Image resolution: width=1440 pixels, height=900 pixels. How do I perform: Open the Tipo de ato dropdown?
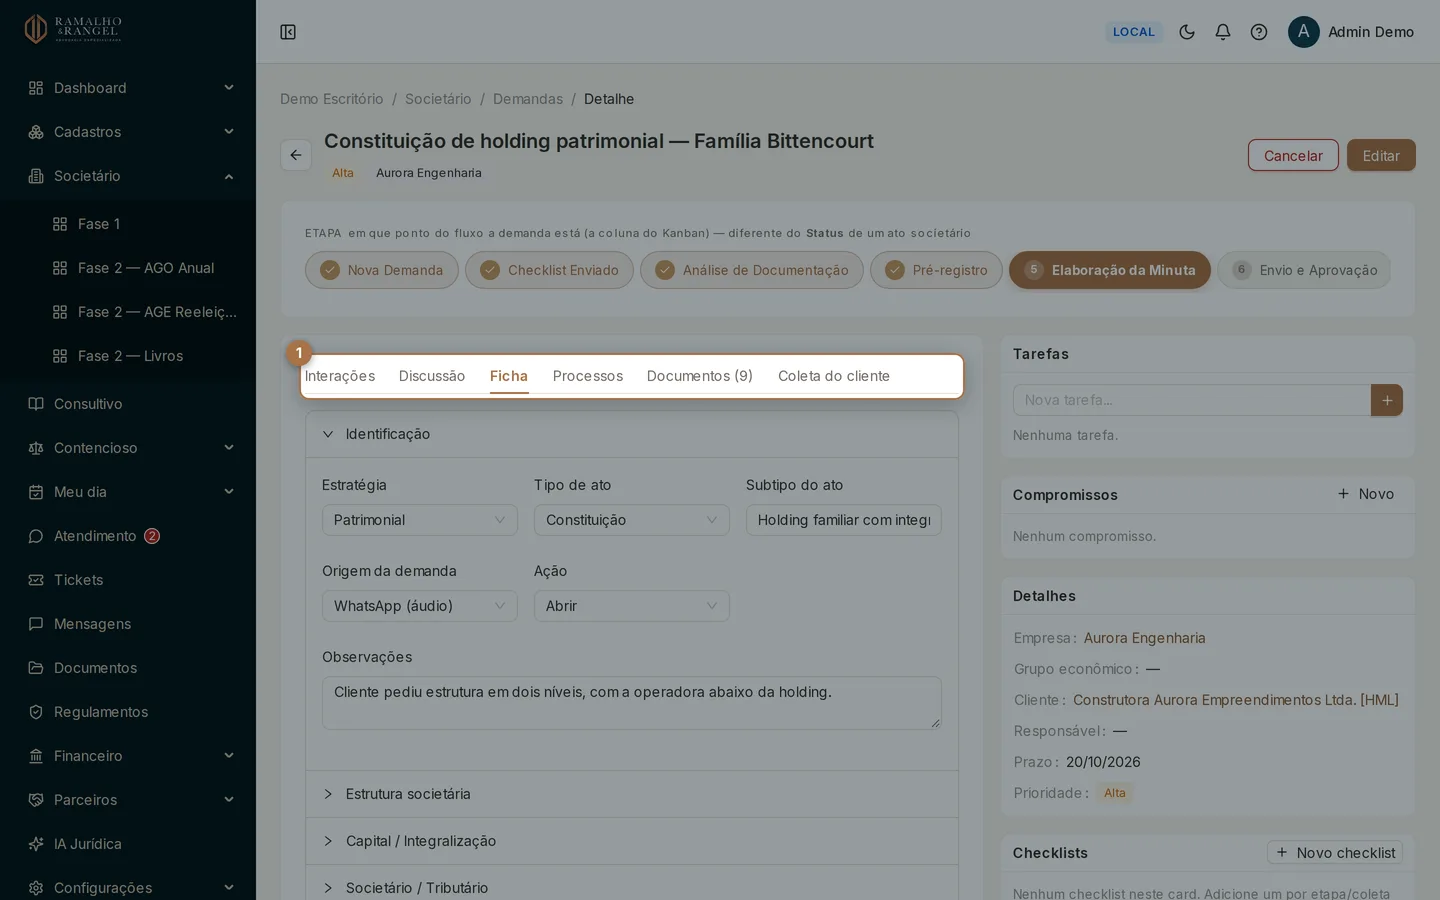[632, 520]
